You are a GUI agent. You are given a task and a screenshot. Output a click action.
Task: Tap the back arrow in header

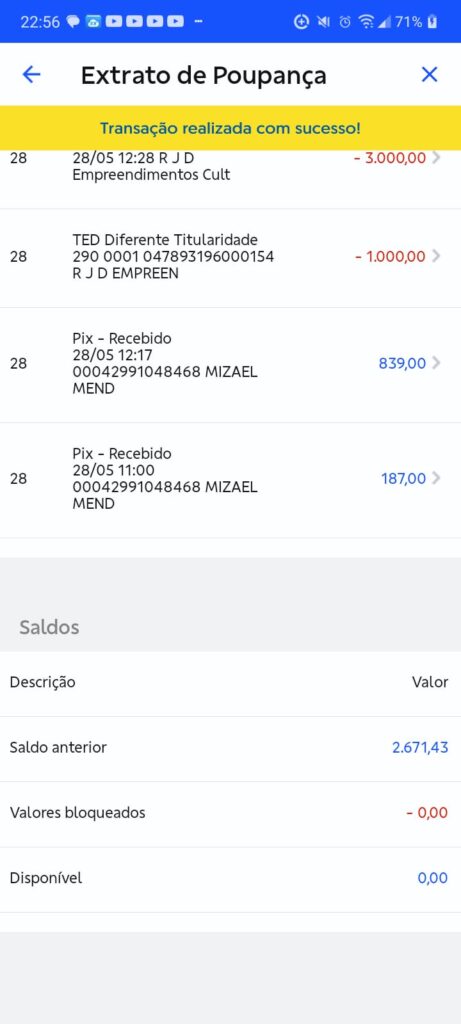coord(31,74)
